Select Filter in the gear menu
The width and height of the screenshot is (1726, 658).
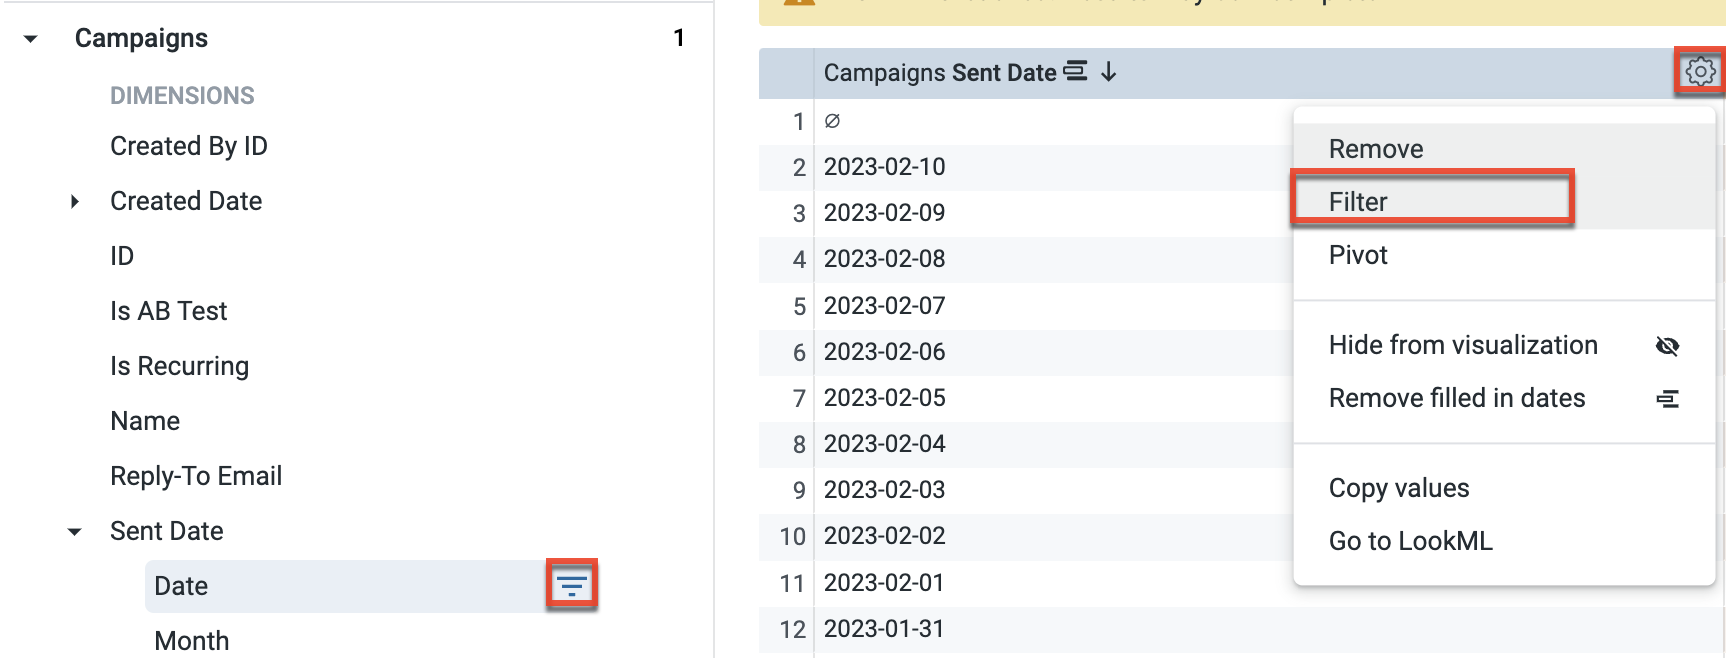tap(1358, 202)
